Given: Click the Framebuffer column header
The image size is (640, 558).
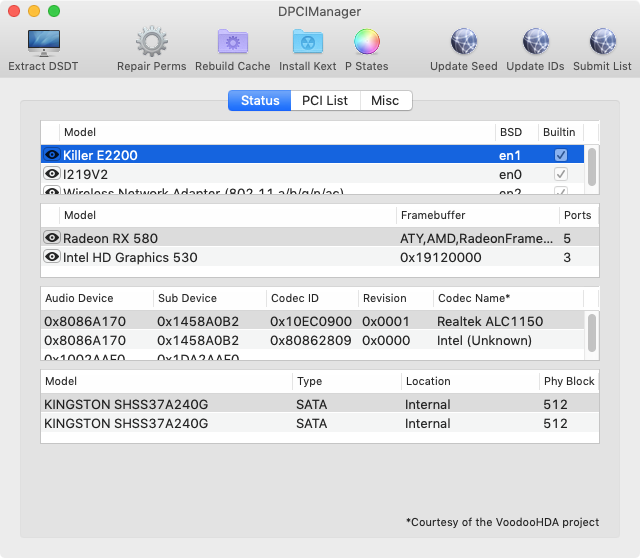Looking at the screenshot, I should 477,215.
